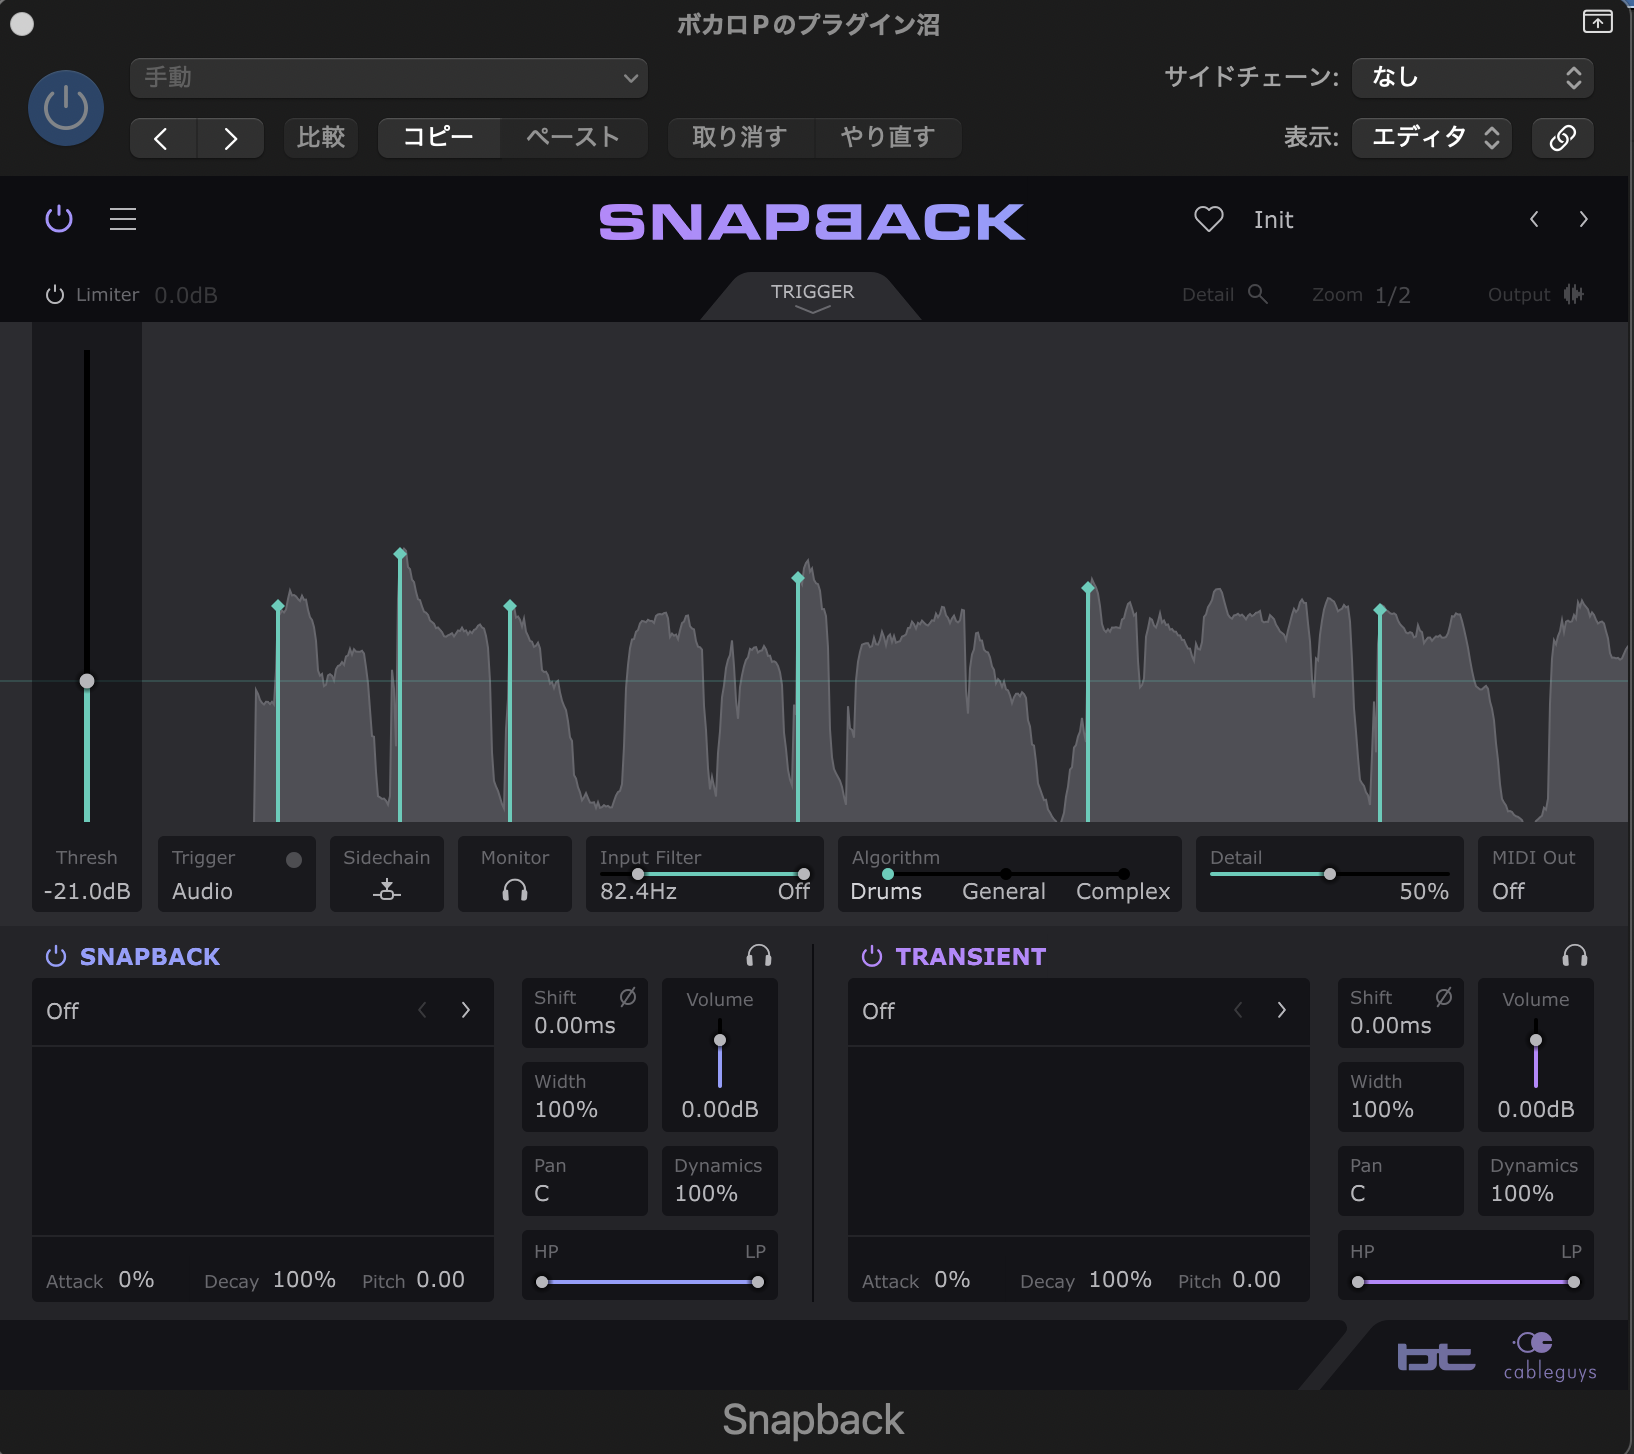The height and width of the screenshot is (1454, 1634).
Task: Favorite the Init preset with heart icon
Action: tap(1209, 219)
